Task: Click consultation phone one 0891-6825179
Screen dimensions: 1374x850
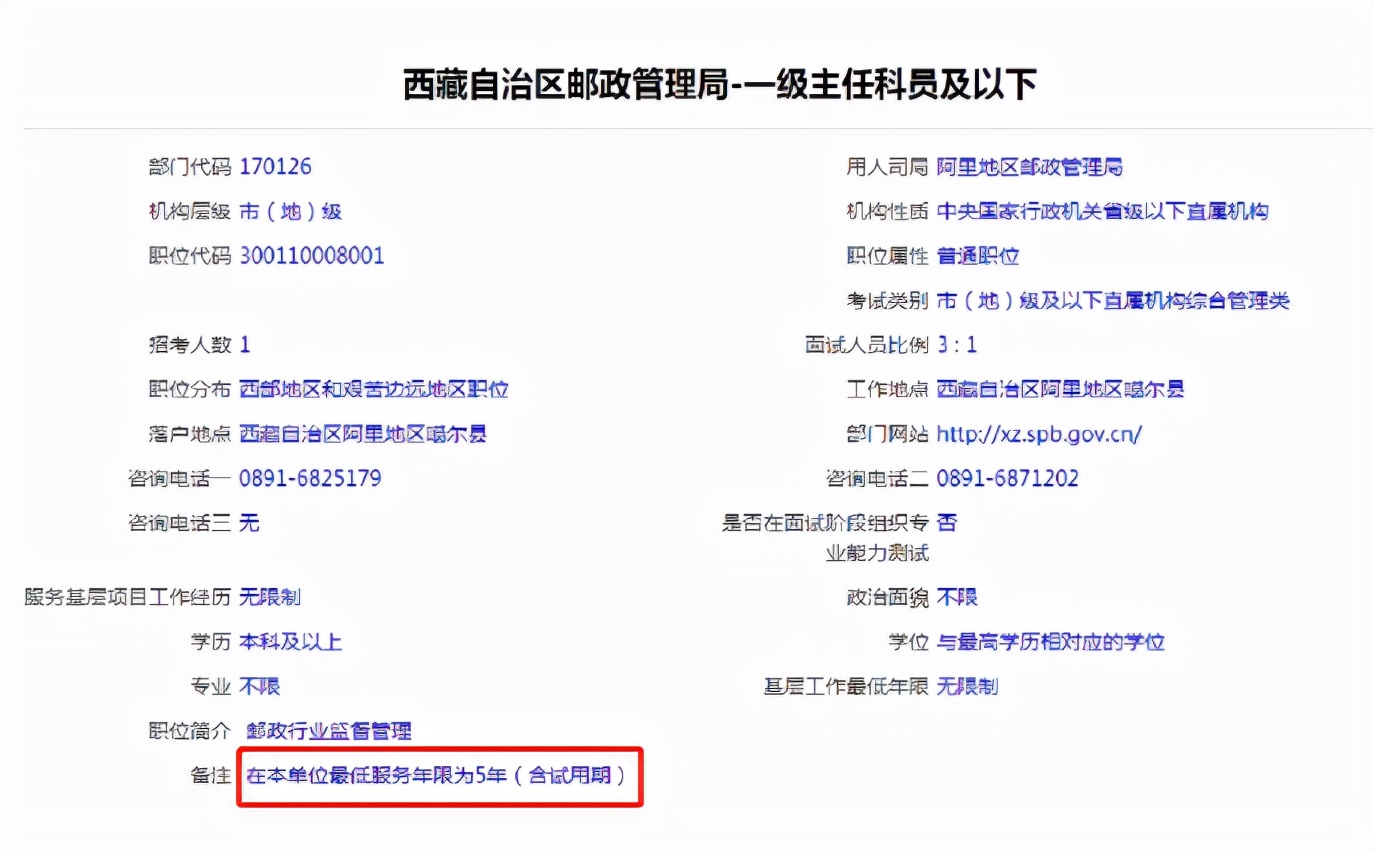Action: 311,478
